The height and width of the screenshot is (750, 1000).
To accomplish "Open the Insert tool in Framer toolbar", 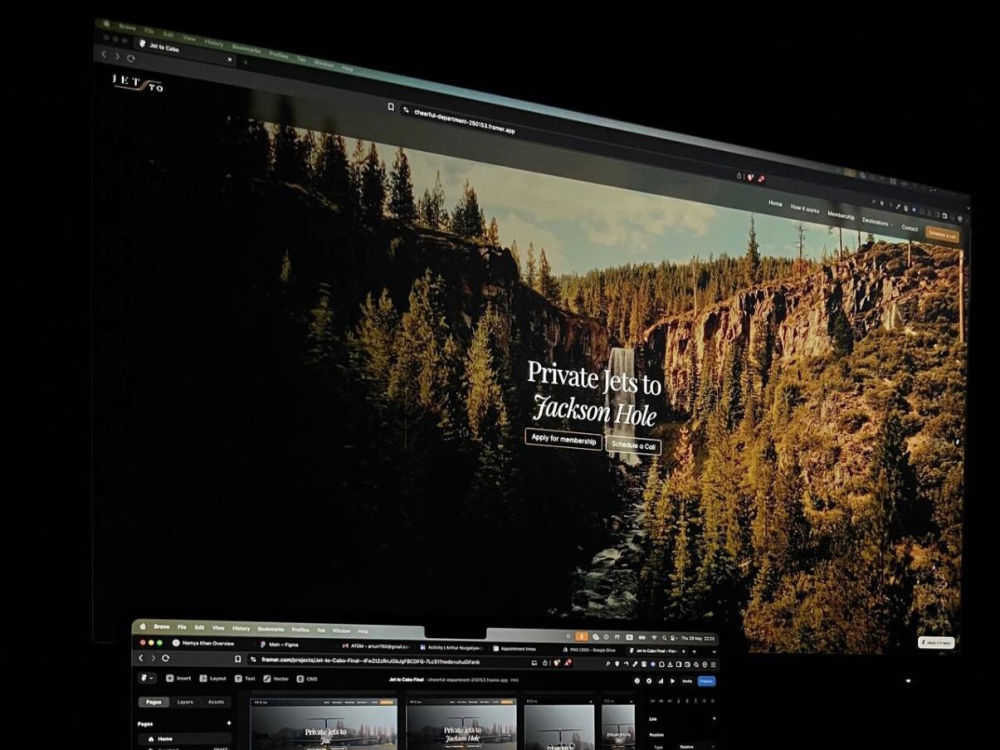I will click(179, 679).
